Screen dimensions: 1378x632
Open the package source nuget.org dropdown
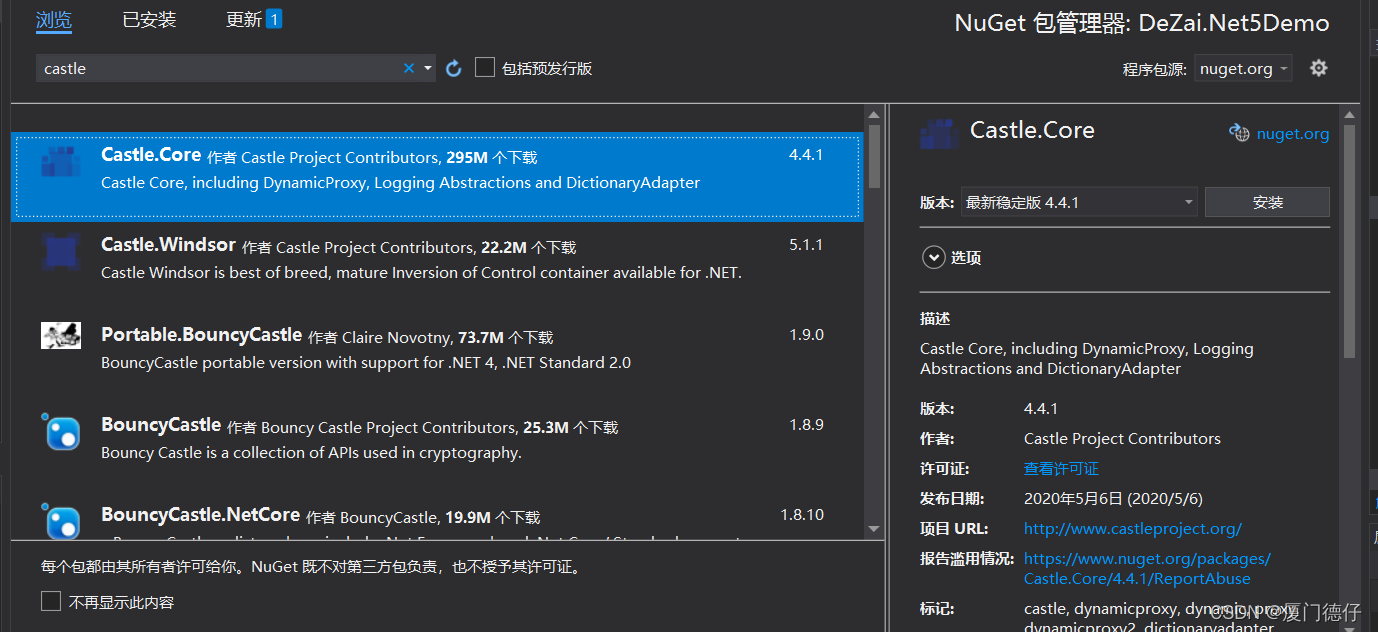coord(1243,68)
